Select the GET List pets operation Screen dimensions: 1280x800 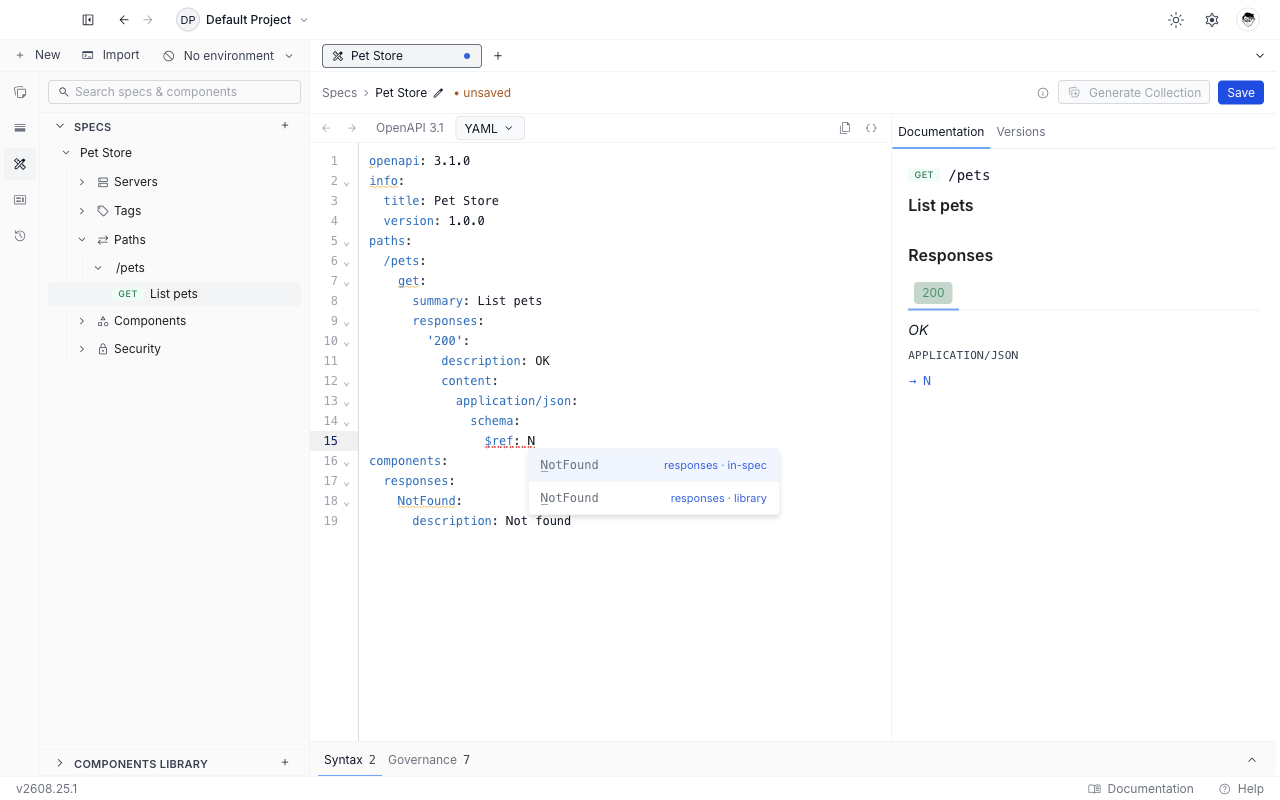[x=174, y=294]
